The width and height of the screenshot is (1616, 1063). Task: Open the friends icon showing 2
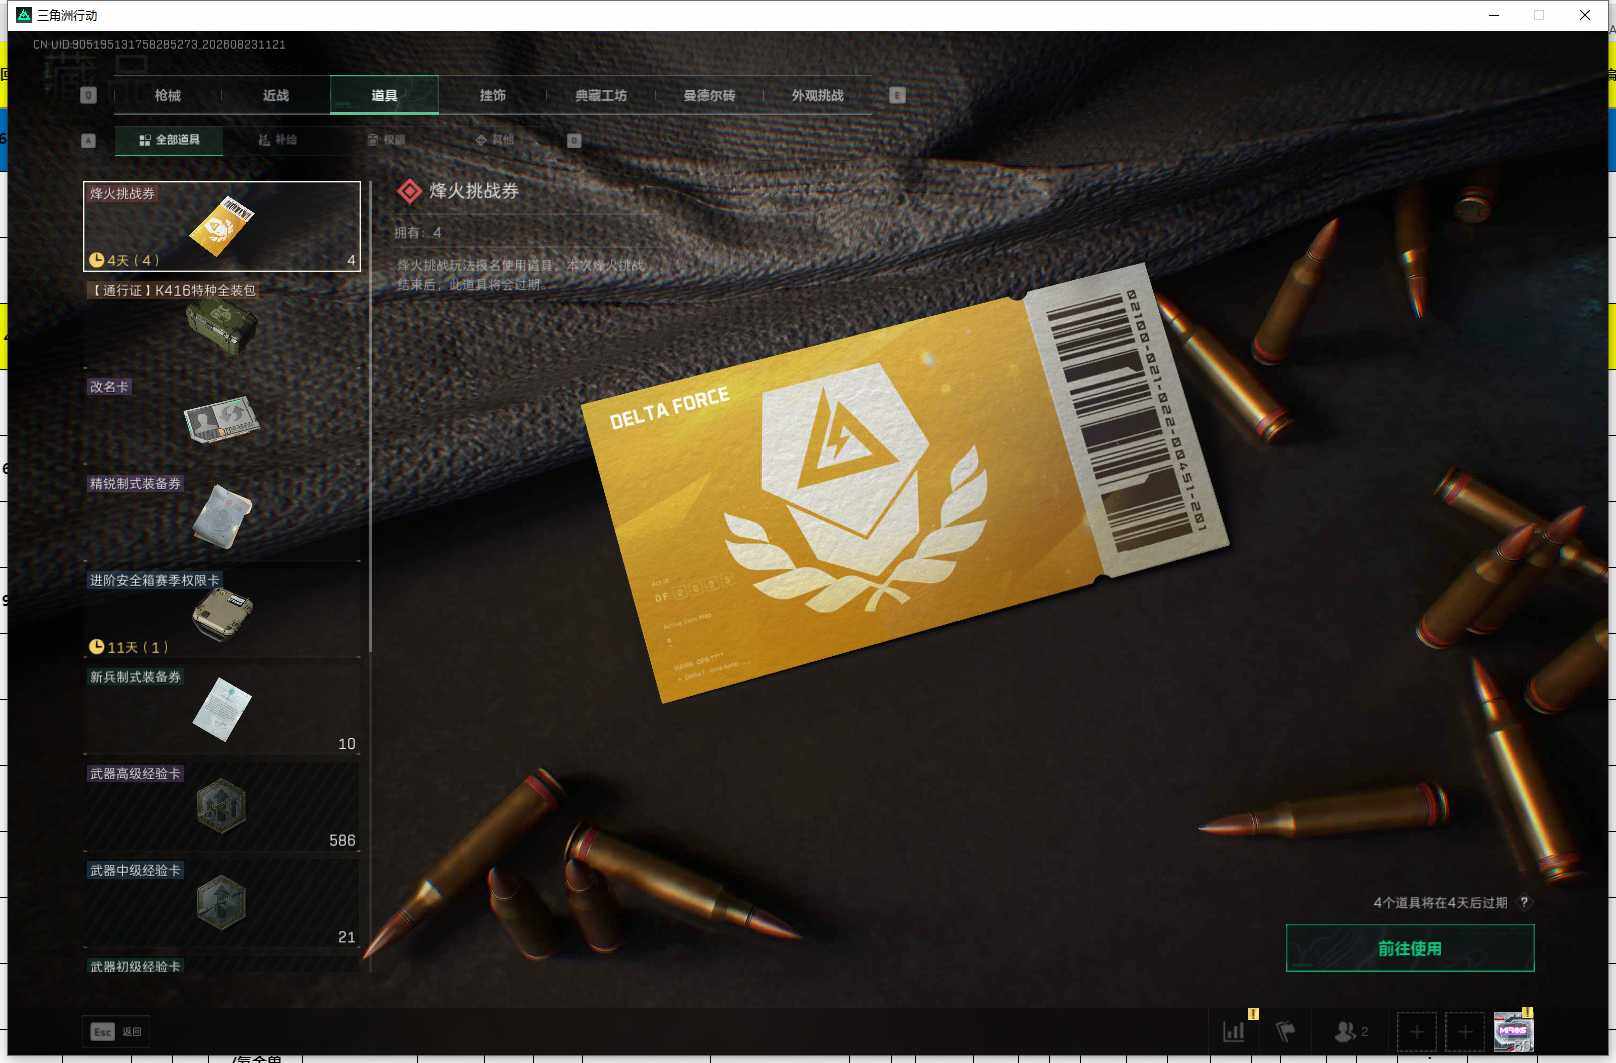point(1351,1031)
